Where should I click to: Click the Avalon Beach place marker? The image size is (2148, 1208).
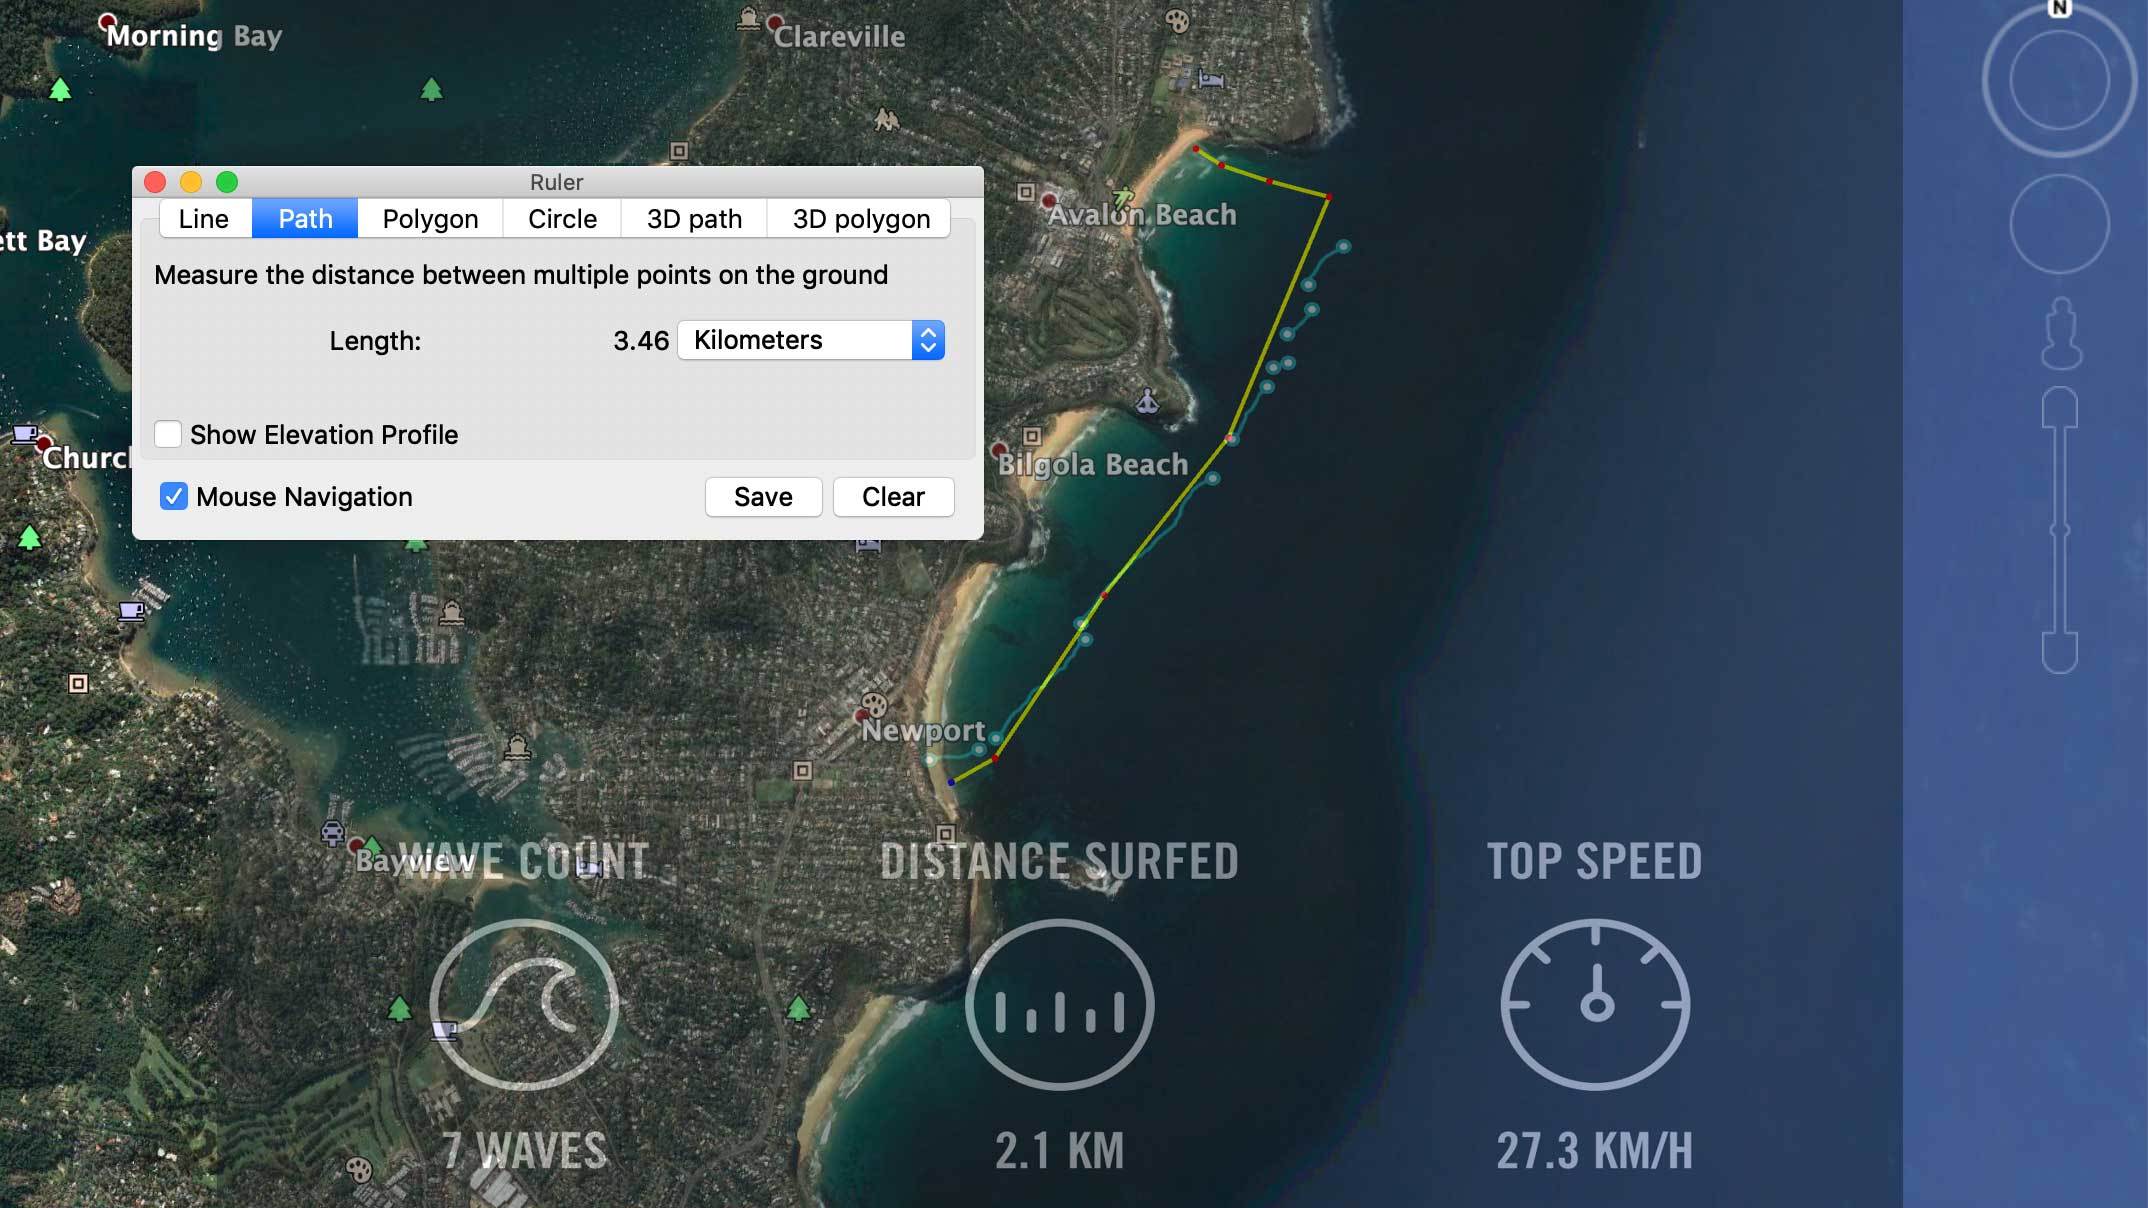point(1049,200)
